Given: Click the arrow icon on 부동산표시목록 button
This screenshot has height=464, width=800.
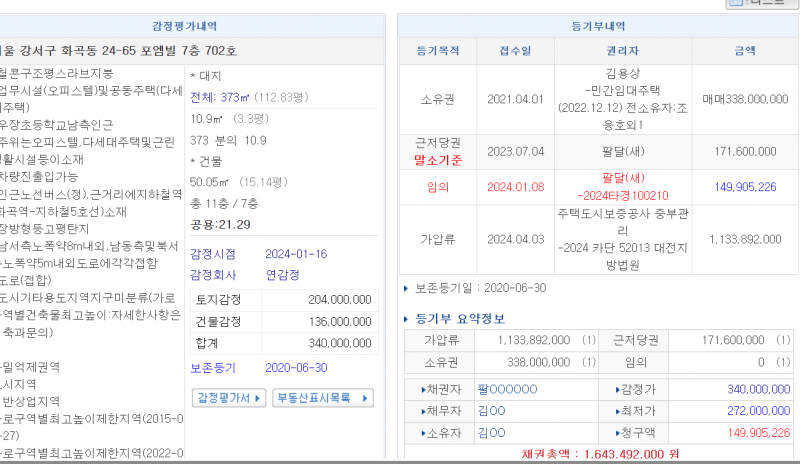Looking at the screenshot, I should pyautogui.click(x=365, y=398).
